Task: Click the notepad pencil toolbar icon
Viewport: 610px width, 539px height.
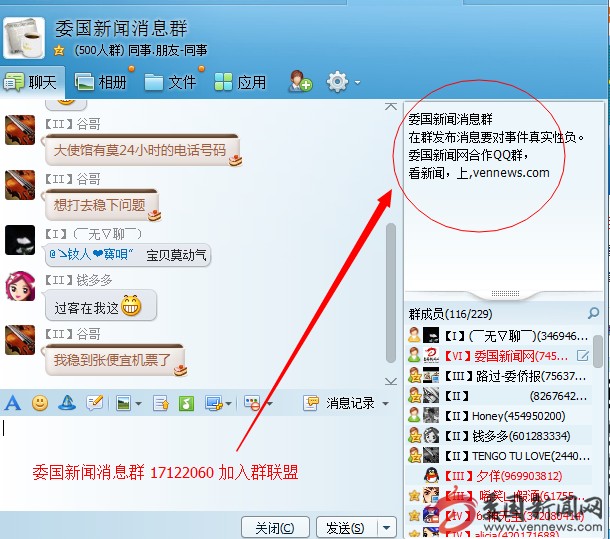Action: tap(95, 403)
